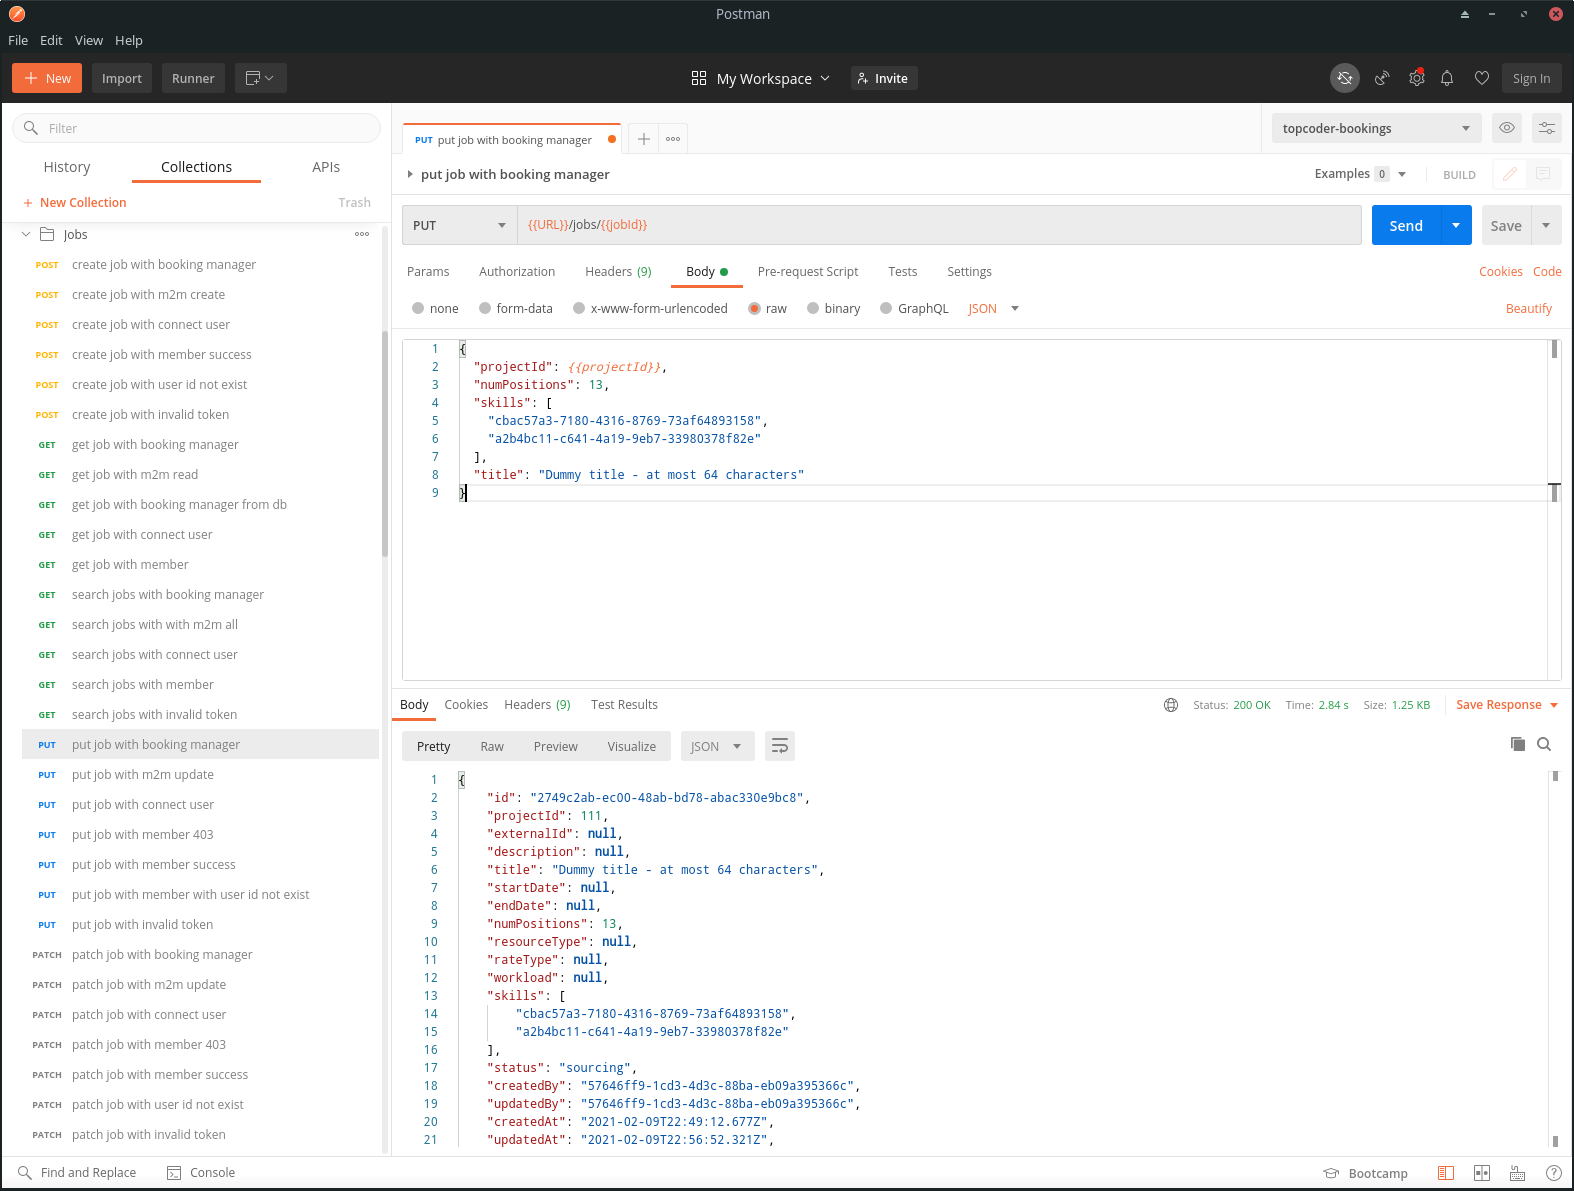Open the Console from status bar
The image size is (1574, 1191).
coord(201,1173)
